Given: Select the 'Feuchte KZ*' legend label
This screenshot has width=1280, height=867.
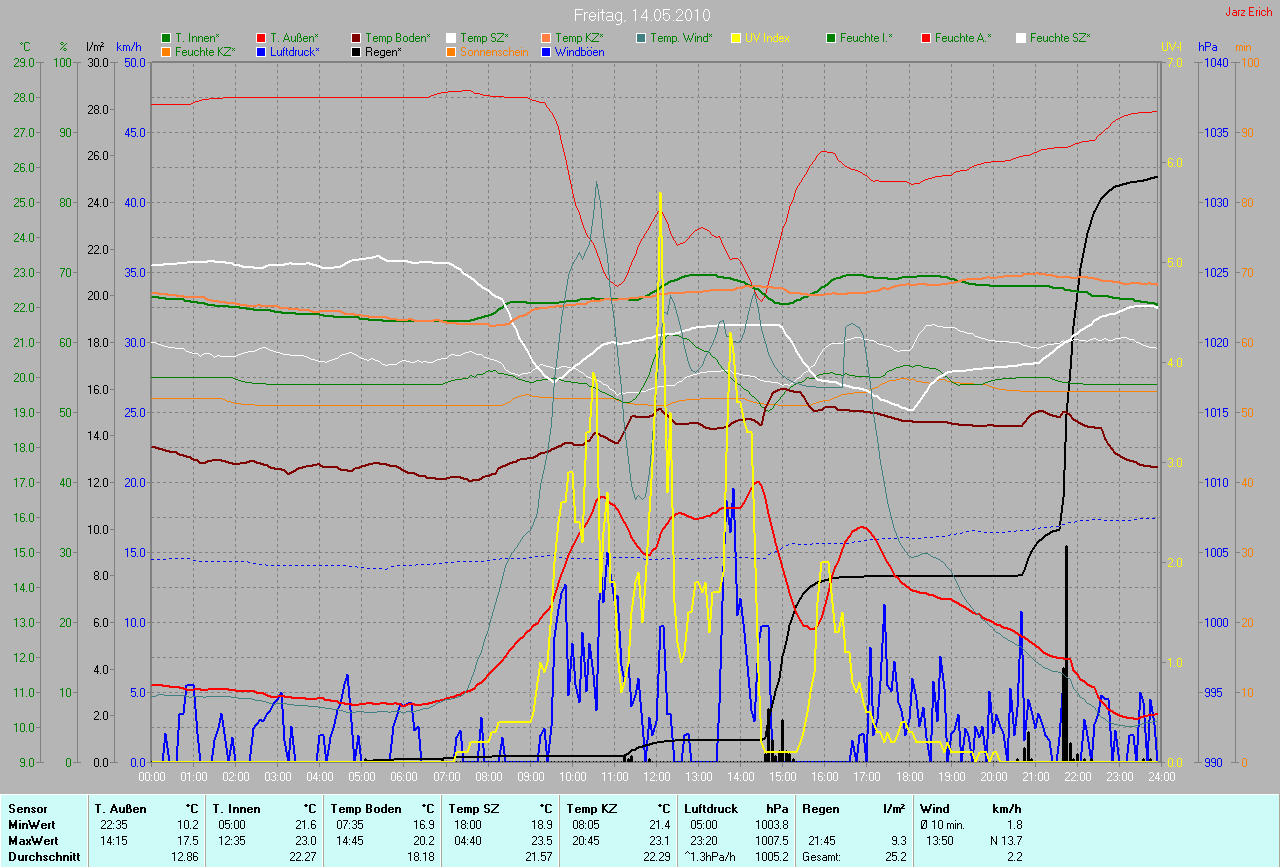Looking at the screenshot, I should 205,51.
